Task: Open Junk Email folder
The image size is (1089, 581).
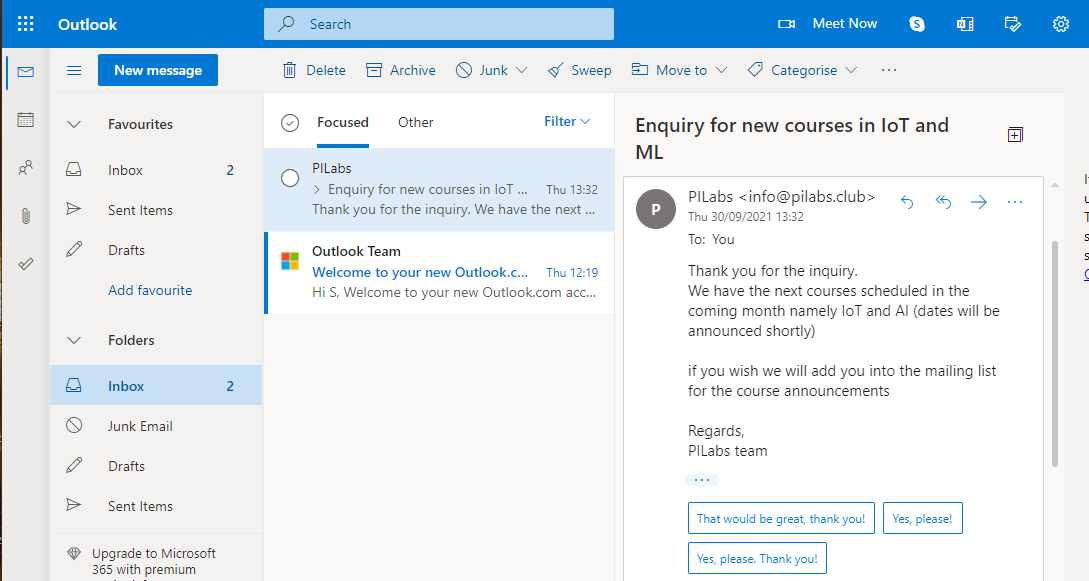Action: (x=156, y=426)
